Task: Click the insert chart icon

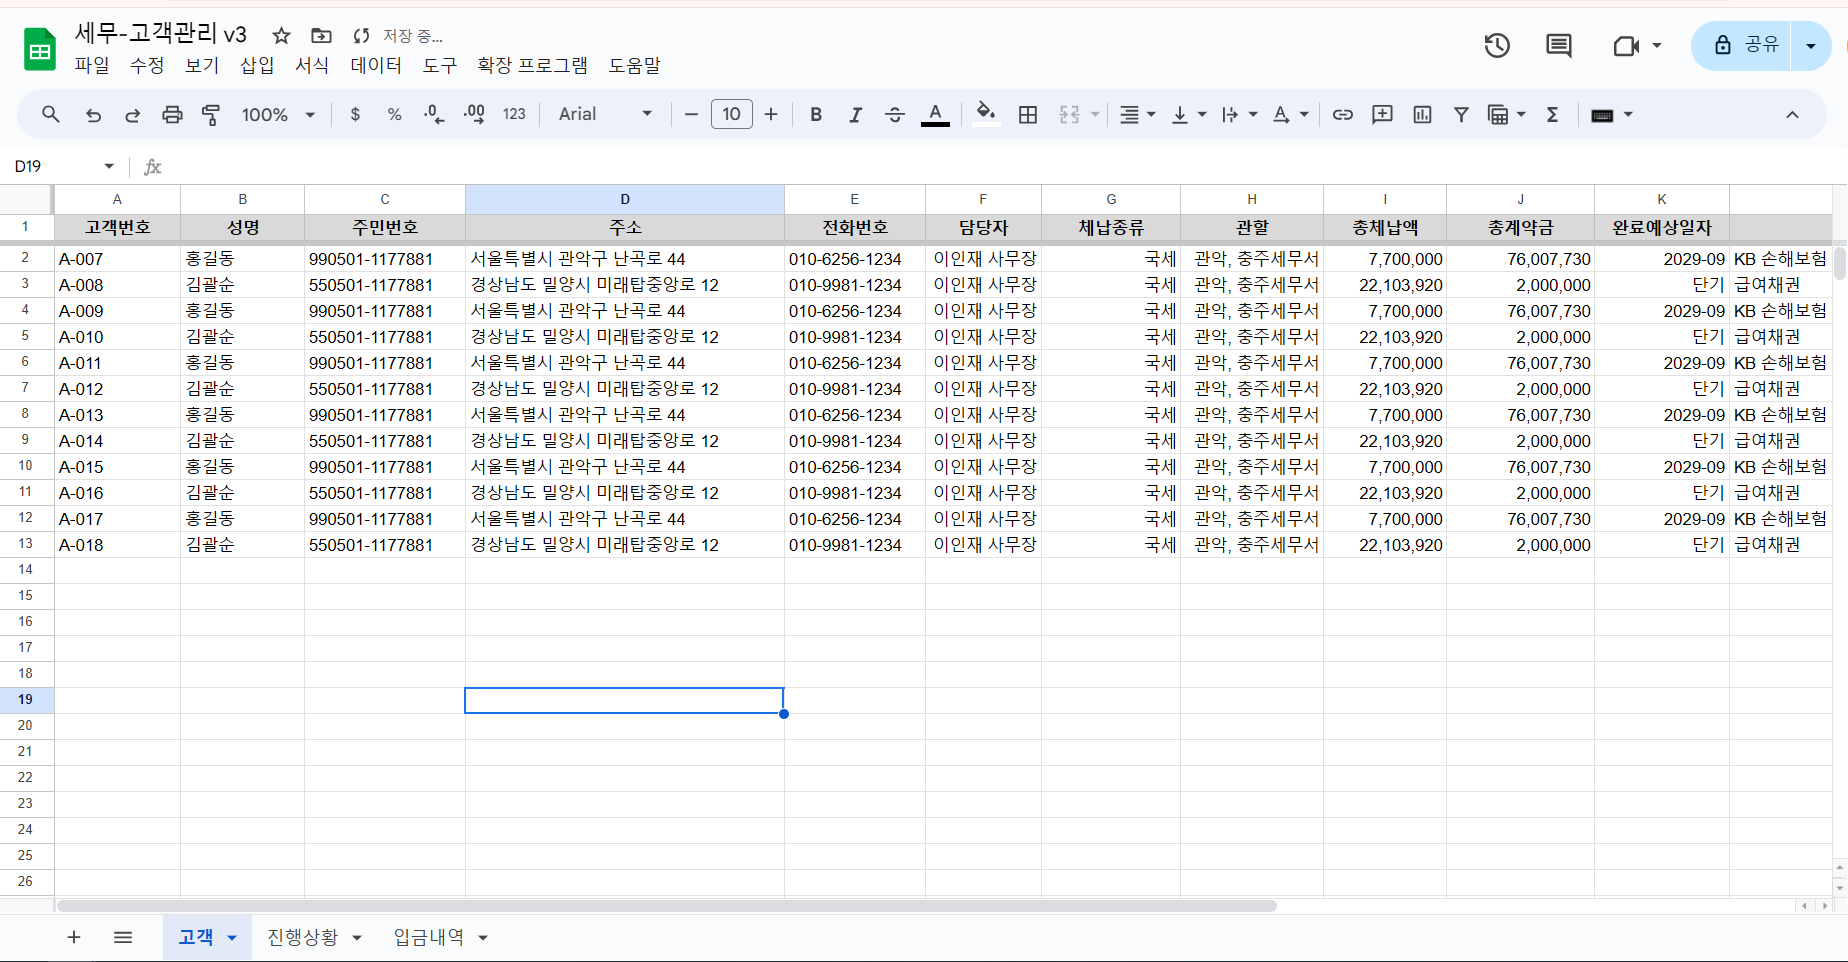Action: (1422, 115)
